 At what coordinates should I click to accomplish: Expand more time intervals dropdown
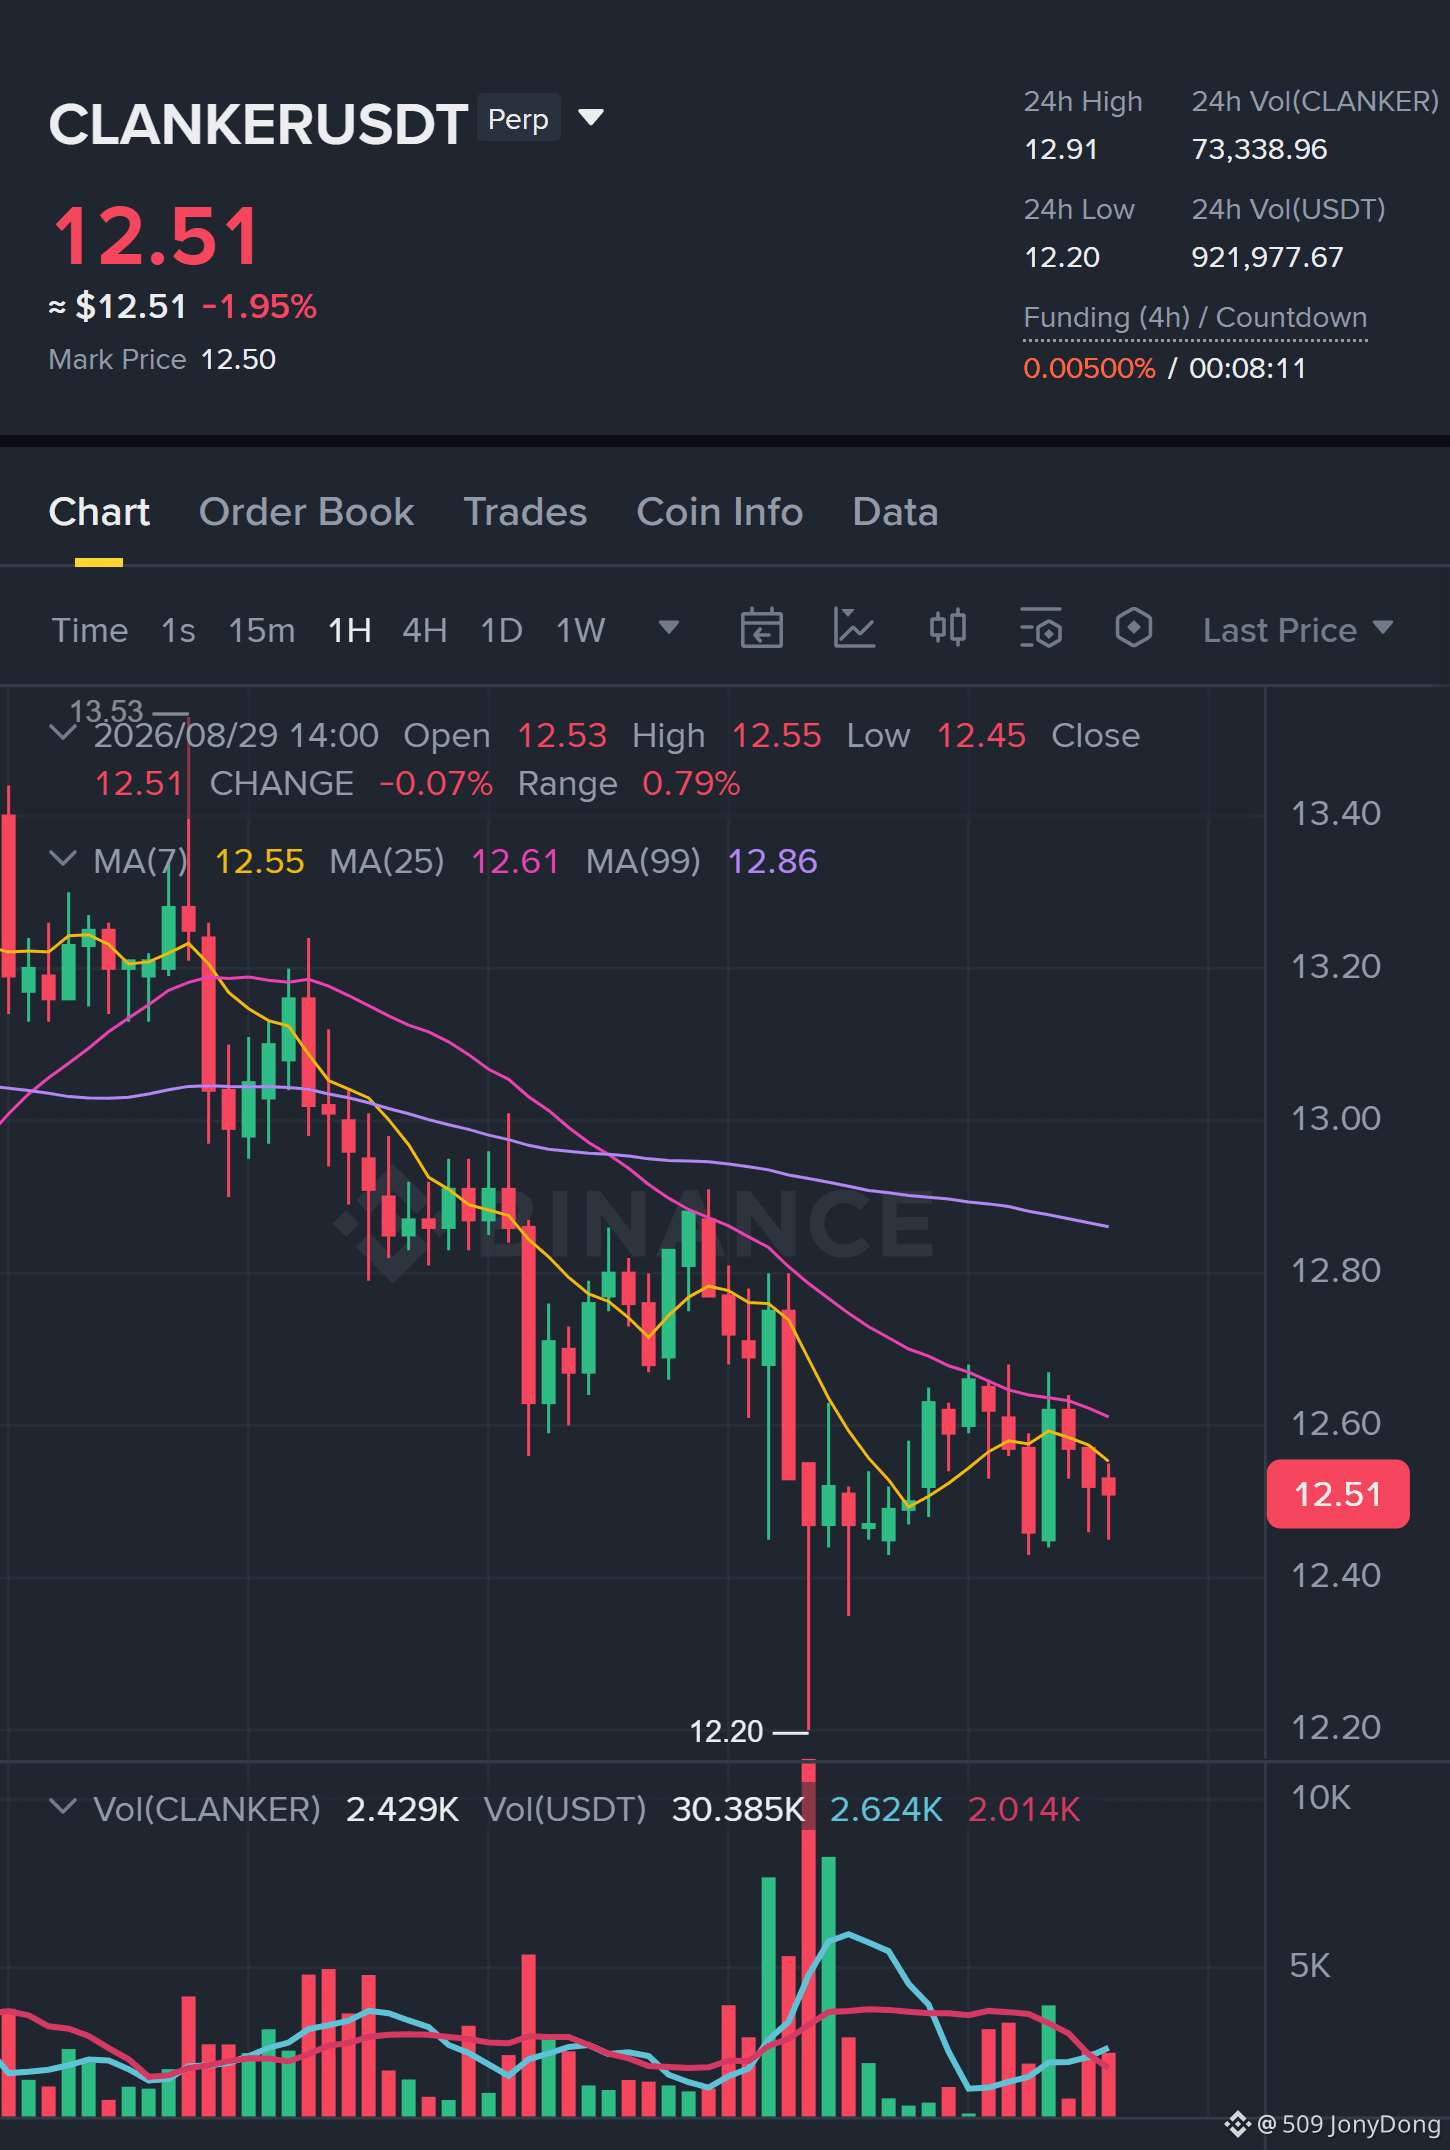tap(669, 627)
